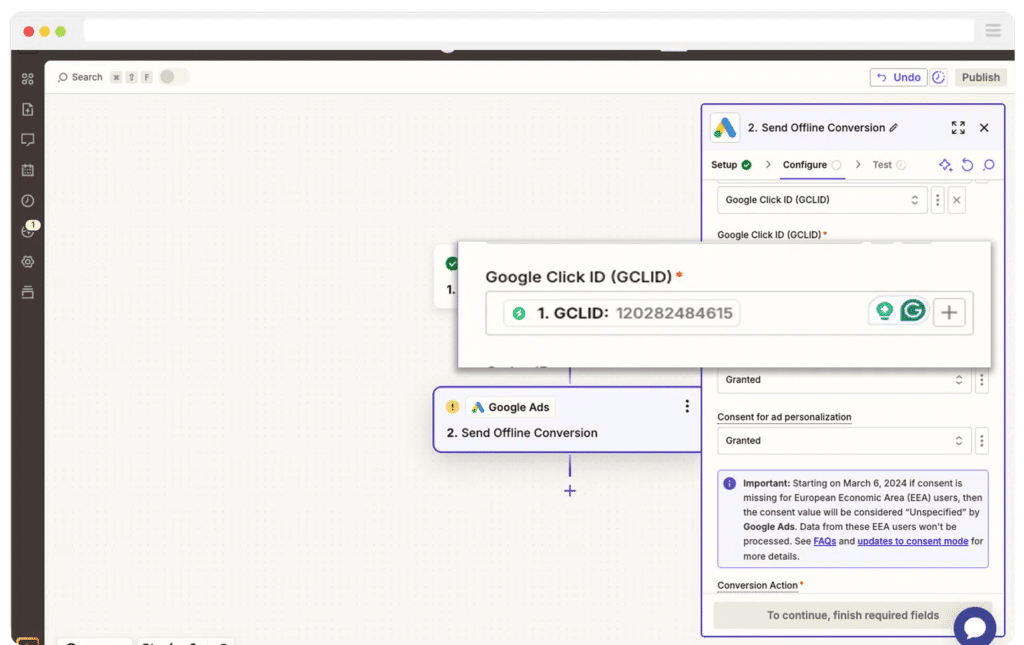
Task: Click the info icon in Important notice
Action: (x=729, y=484)
